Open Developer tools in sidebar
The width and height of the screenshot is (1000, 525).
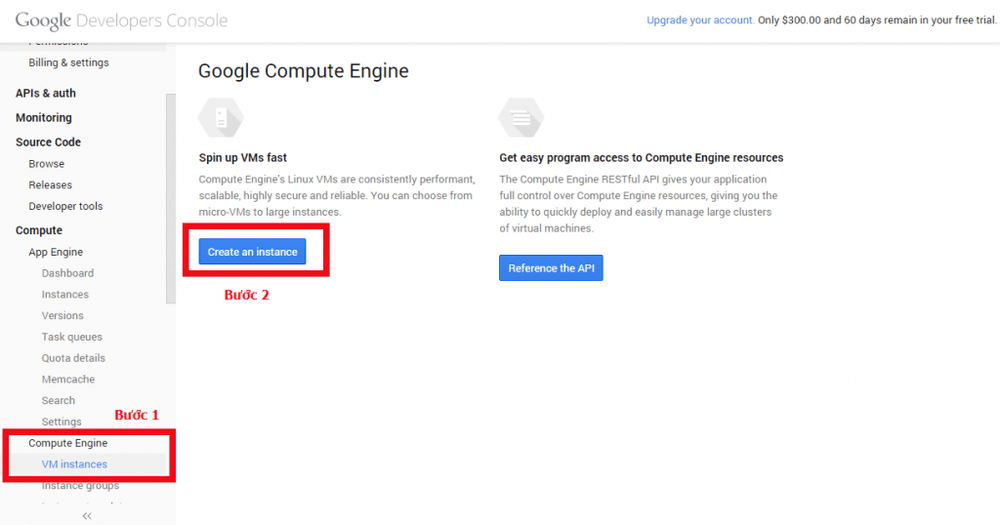pyautogui.click(x=66, y=206)
